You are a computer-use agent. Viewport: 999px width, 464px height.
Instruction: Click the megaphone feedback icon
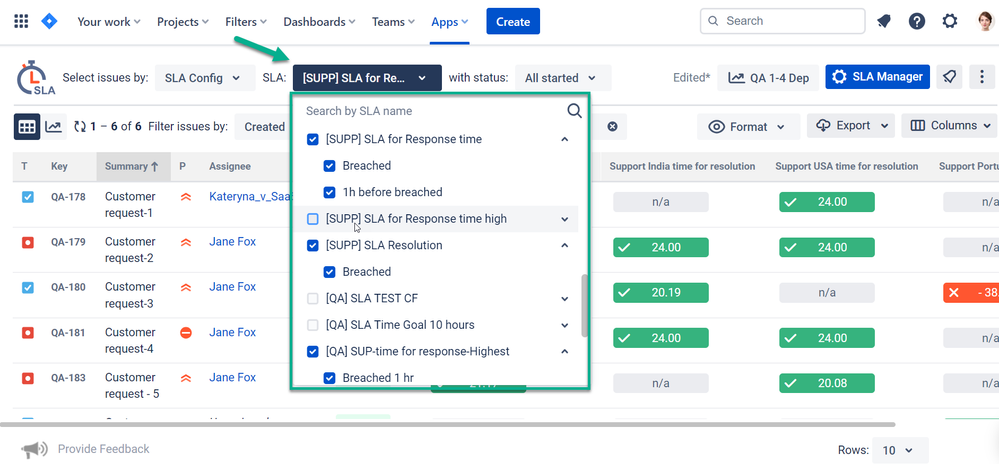(33, 449)
